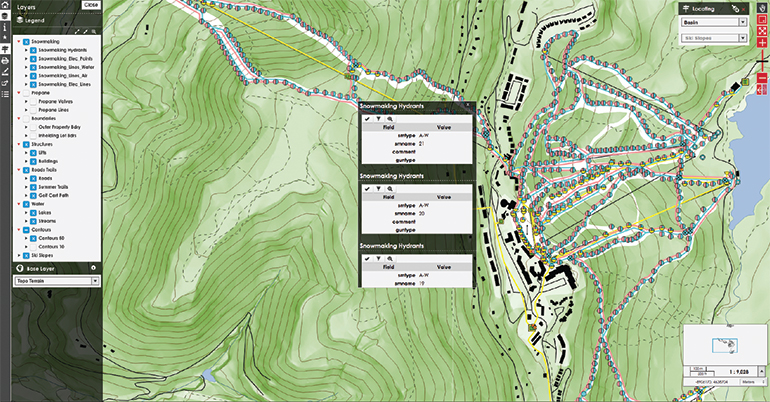Click the print icon in left sidebar
This screenshot has width=770, height=402.
pyautogui.click(x=5, y=60)
